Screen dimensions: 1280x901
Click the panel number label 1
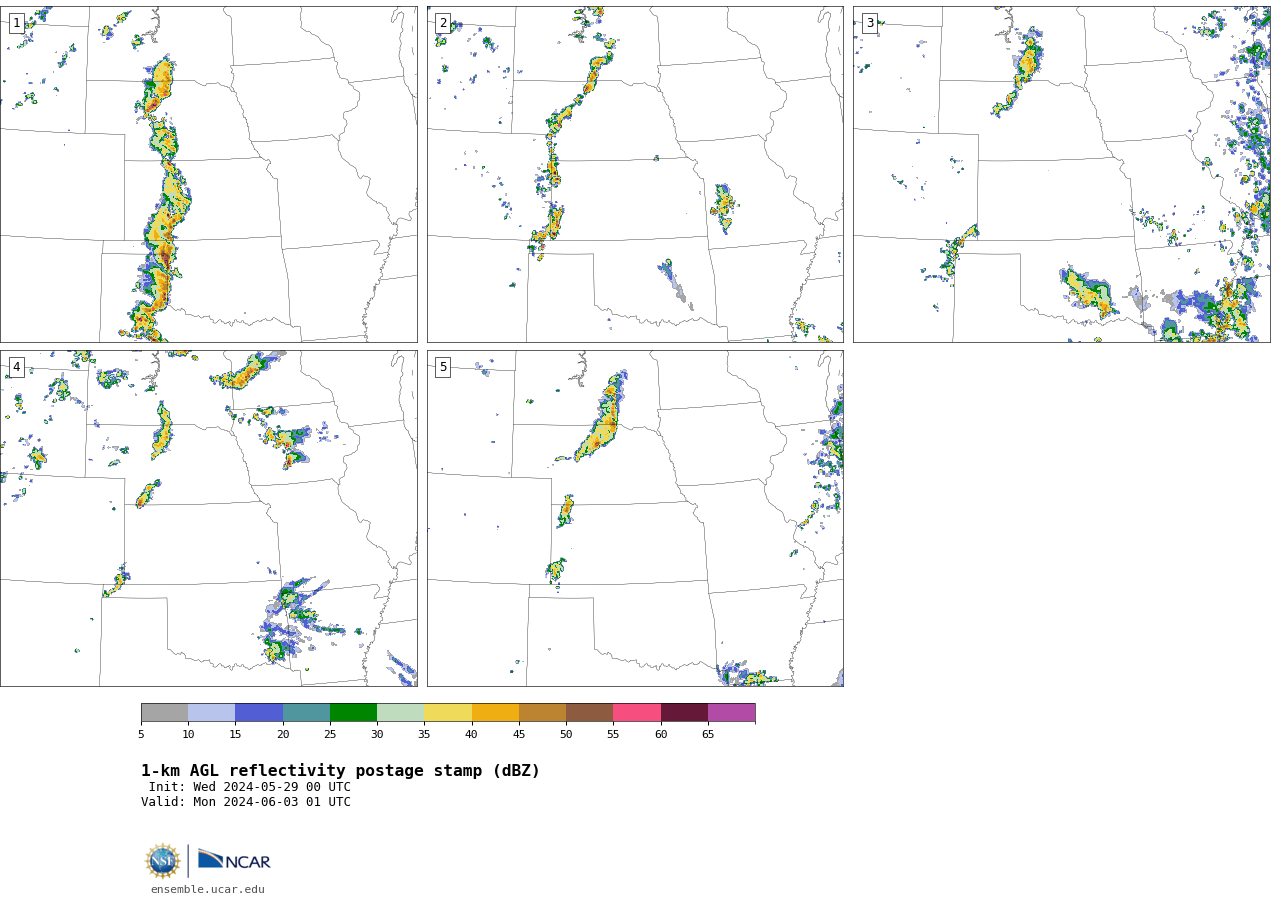click(x=16, y=23)
